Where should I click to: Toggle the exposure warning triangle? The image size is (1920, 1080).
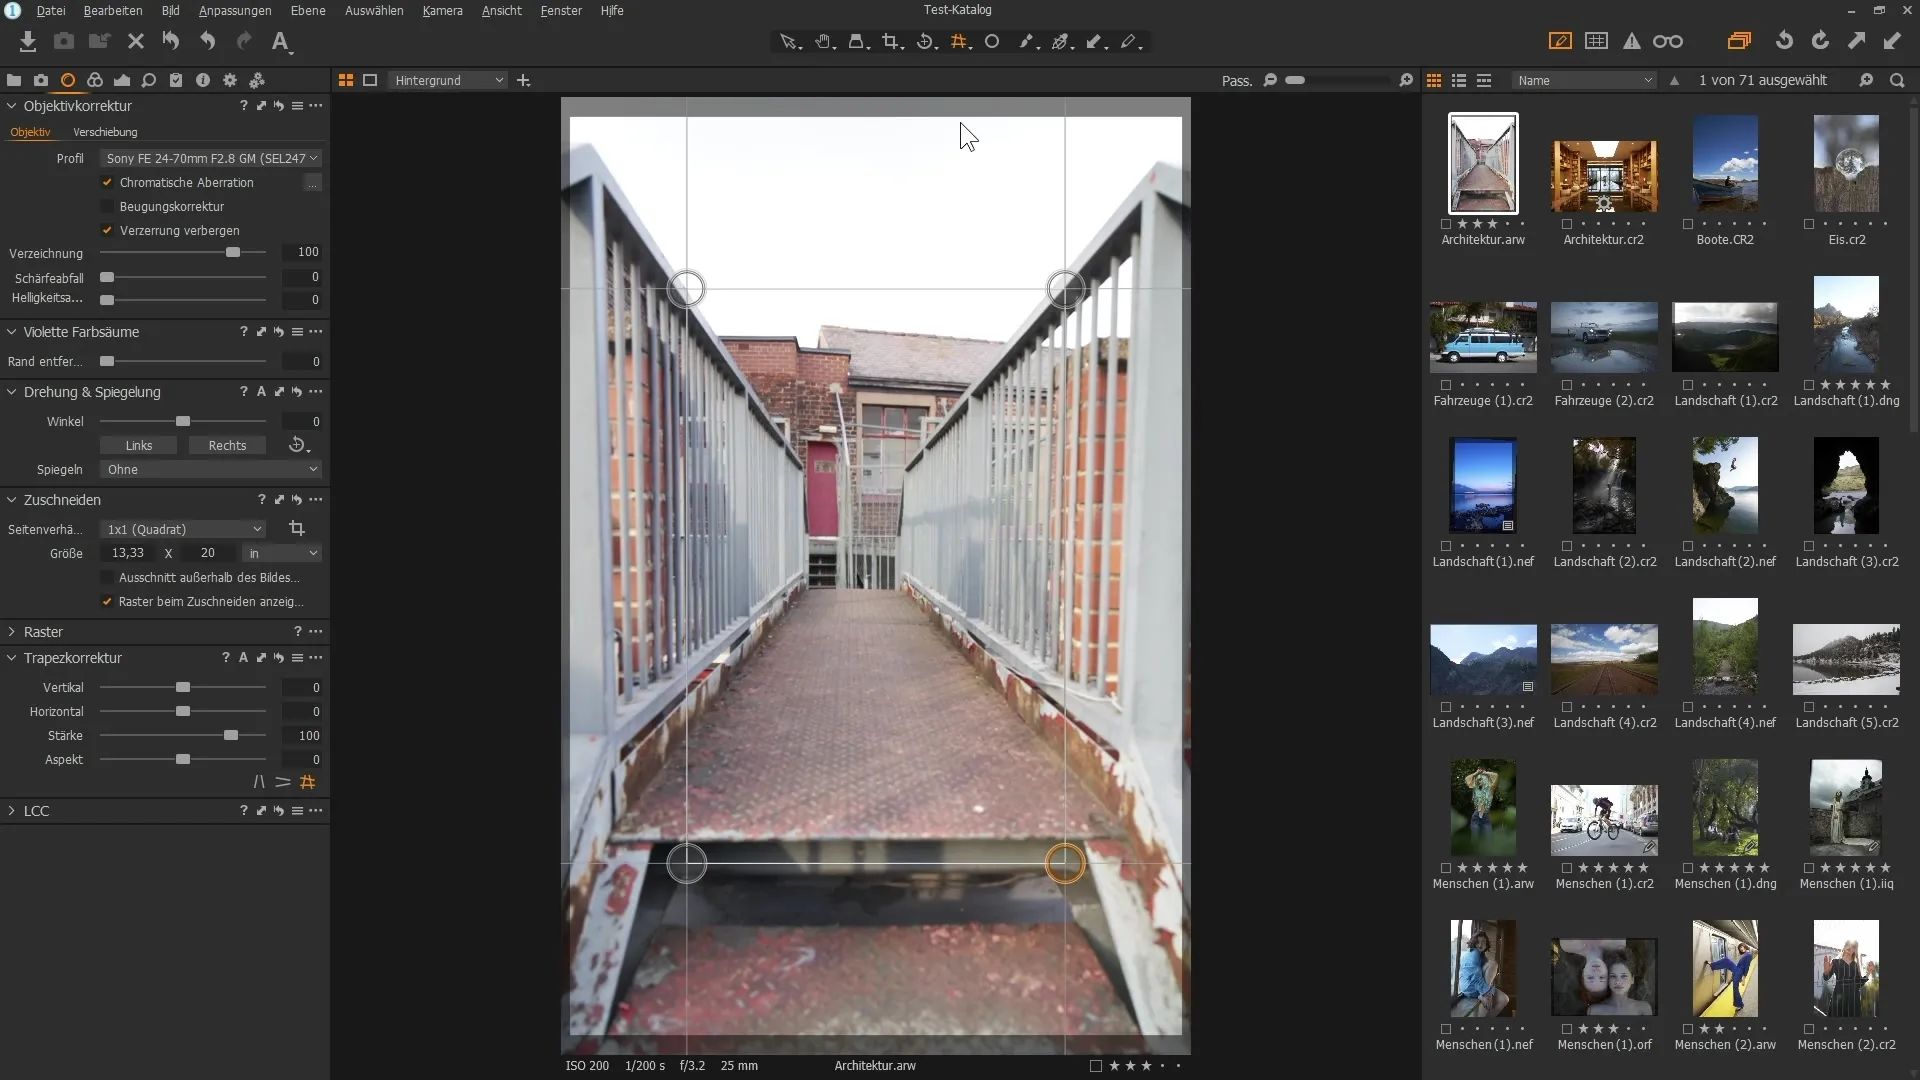(1632, 41)
